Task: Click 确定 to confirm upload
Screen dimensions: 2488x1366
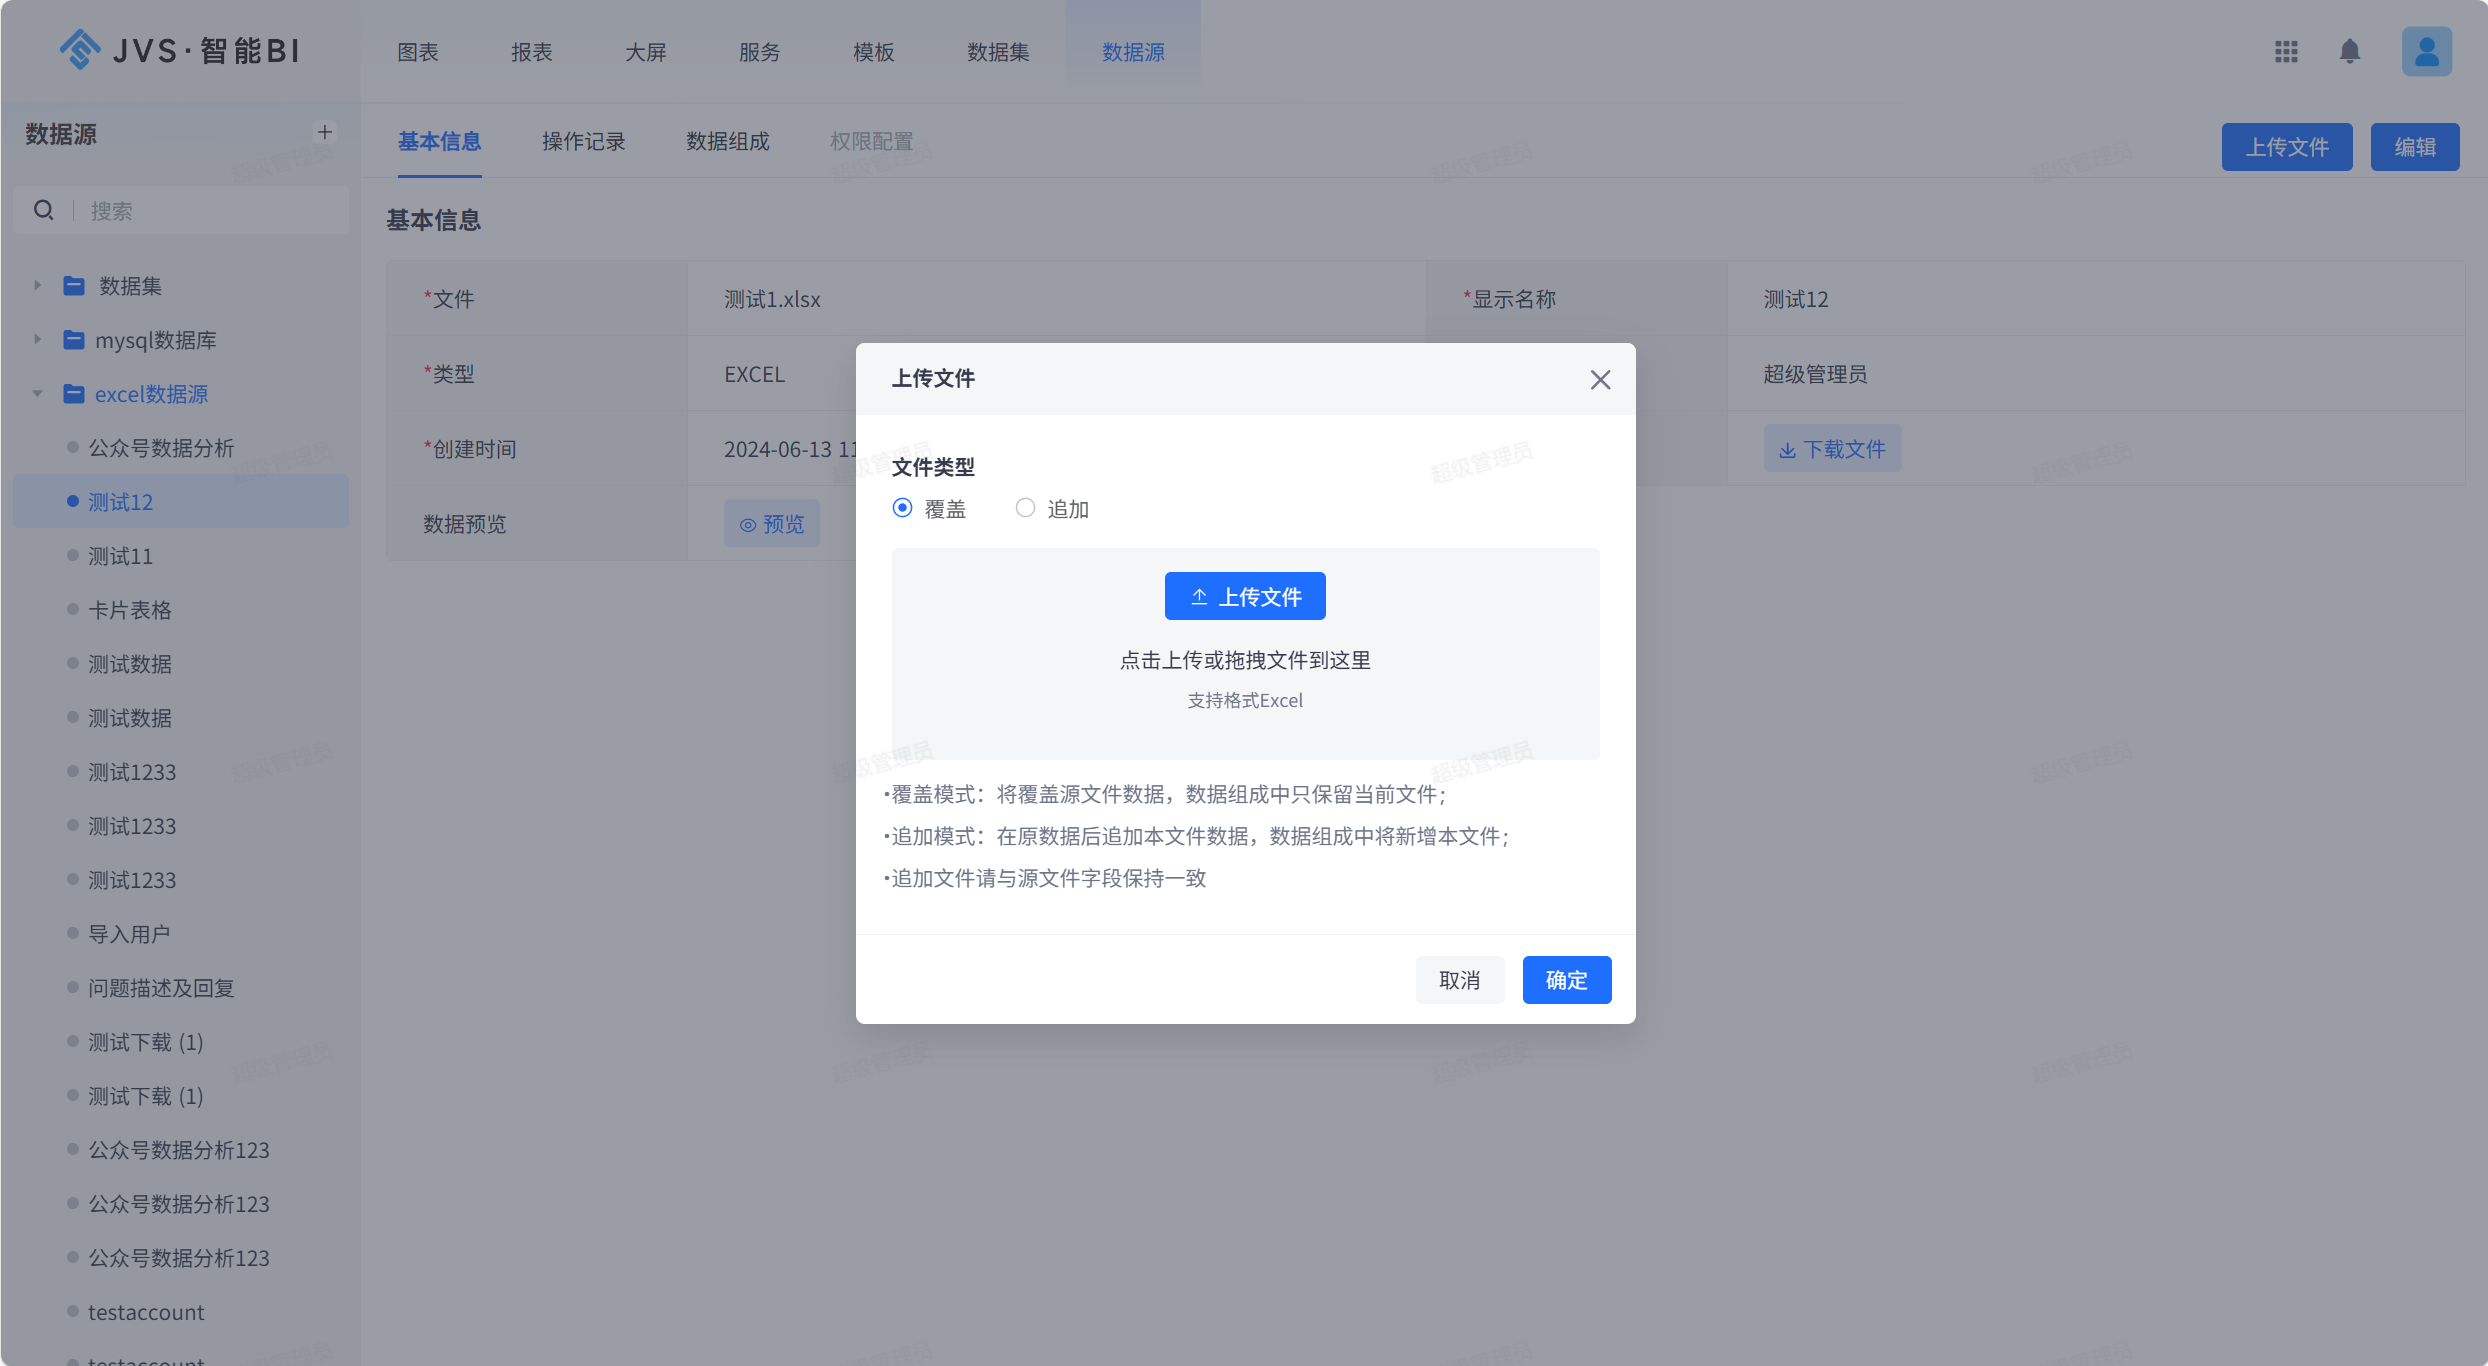Action: pyautogui.click(x=1566, y=980)
